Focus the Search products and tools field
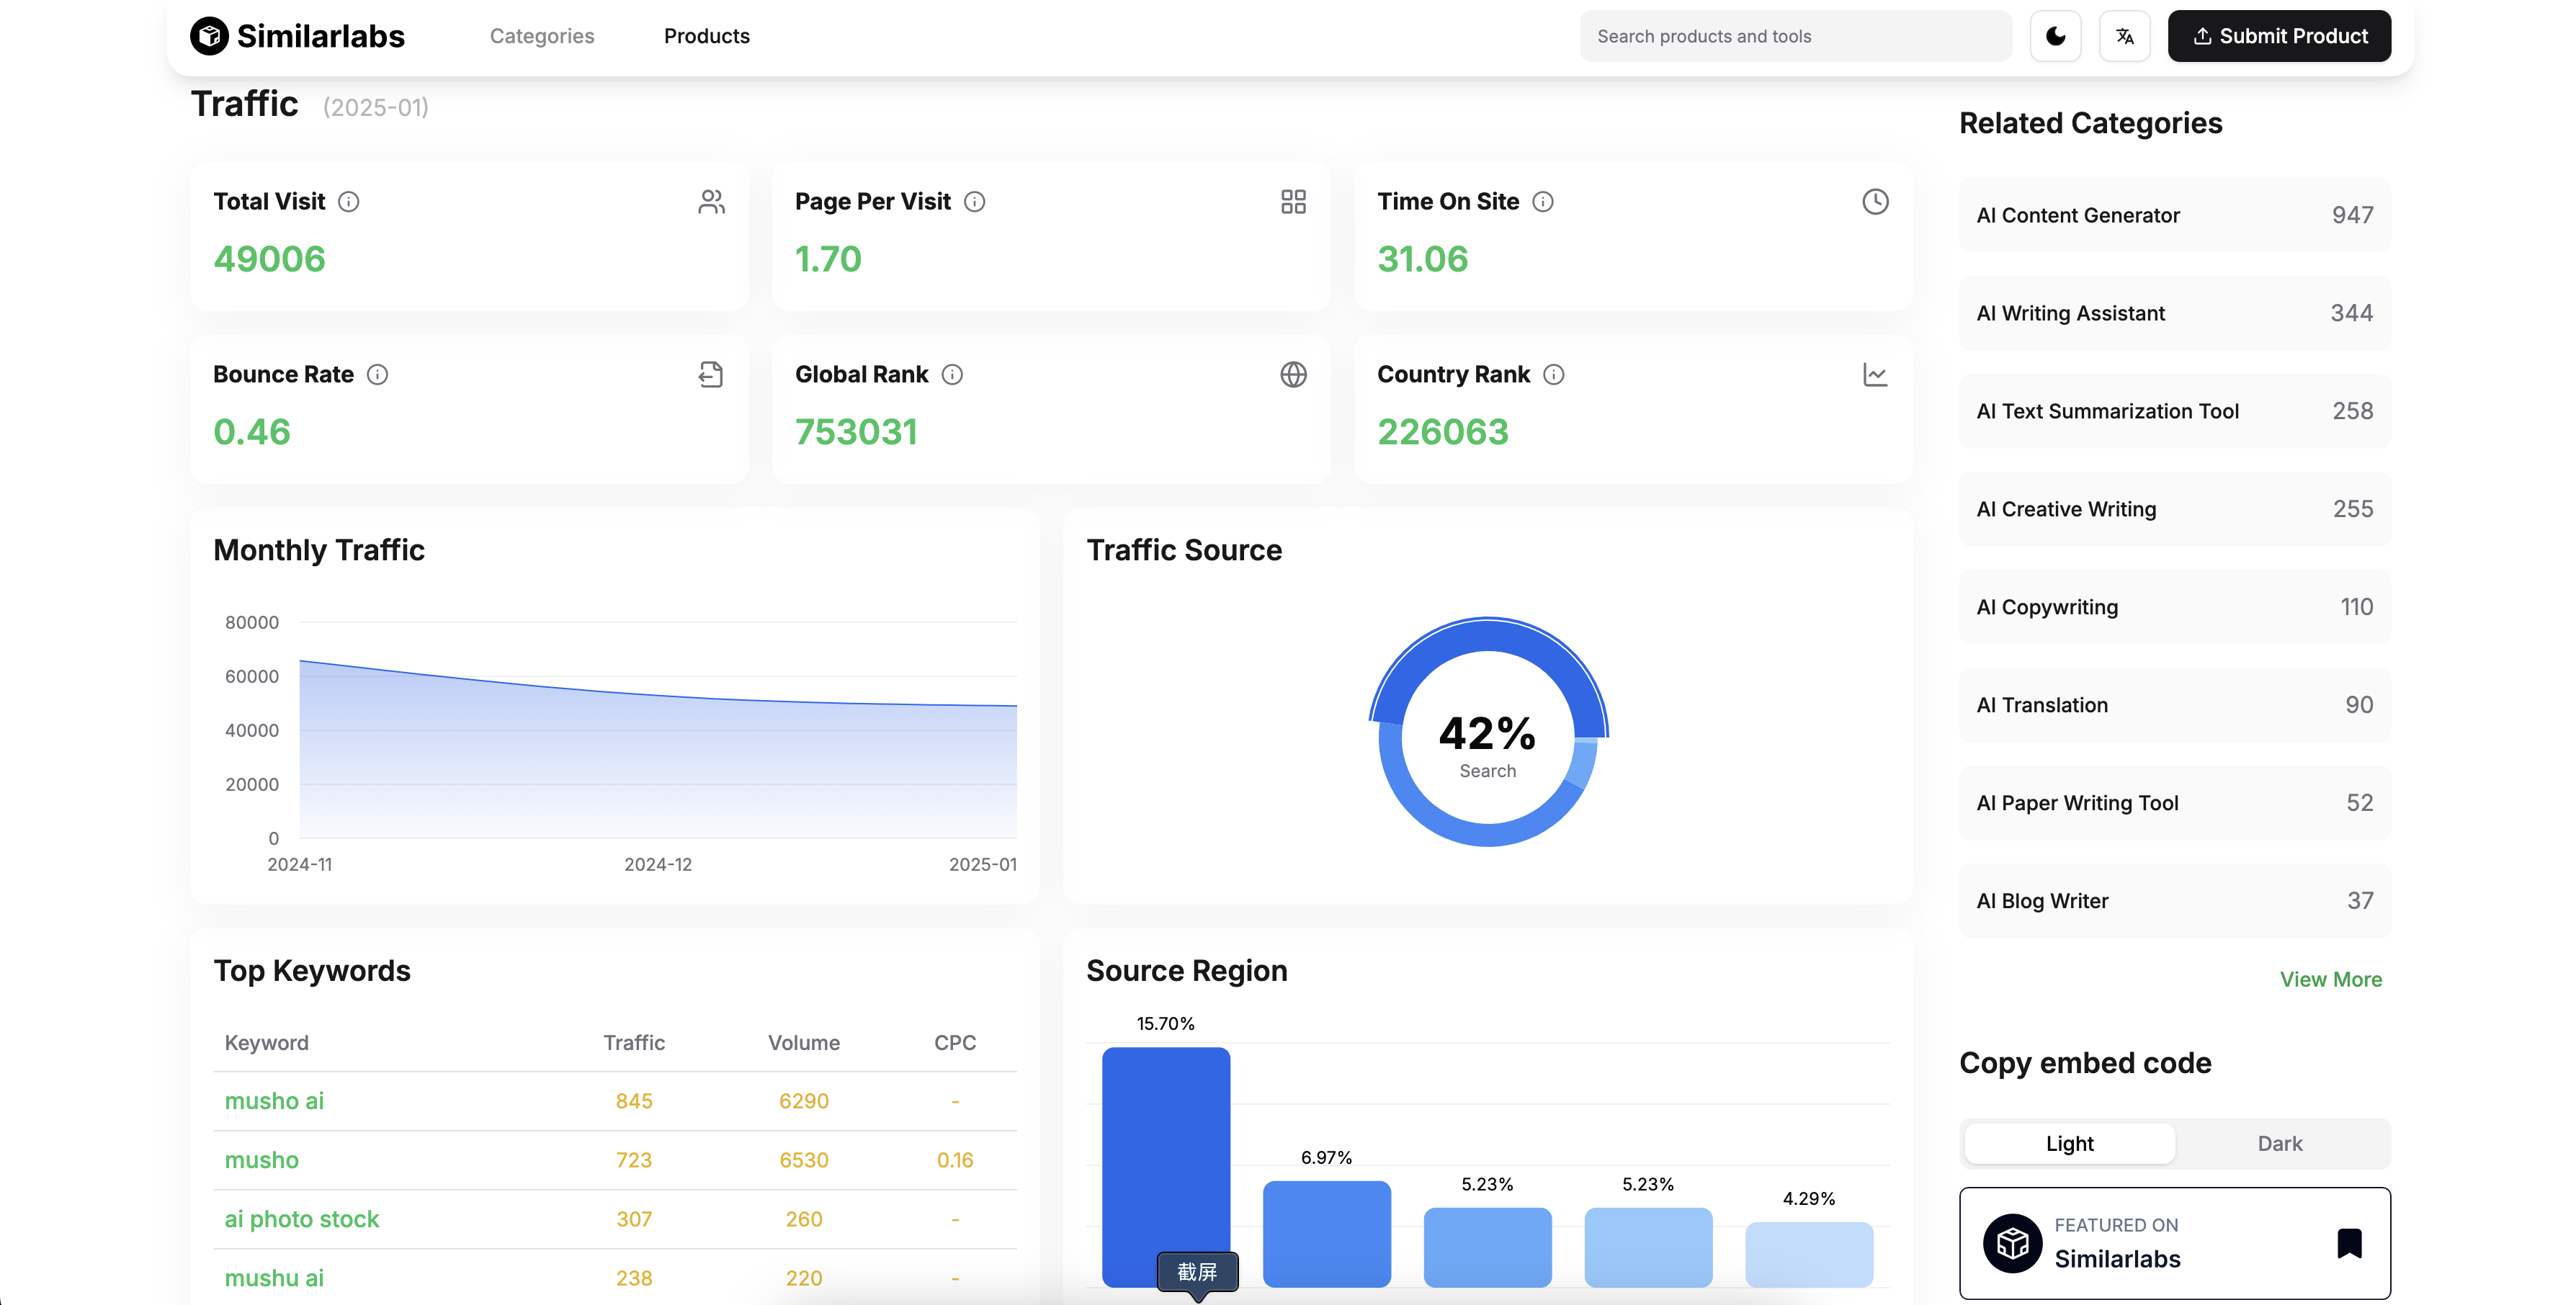The width and height of the screenshot is (2576, 1305). (1795, 36)
